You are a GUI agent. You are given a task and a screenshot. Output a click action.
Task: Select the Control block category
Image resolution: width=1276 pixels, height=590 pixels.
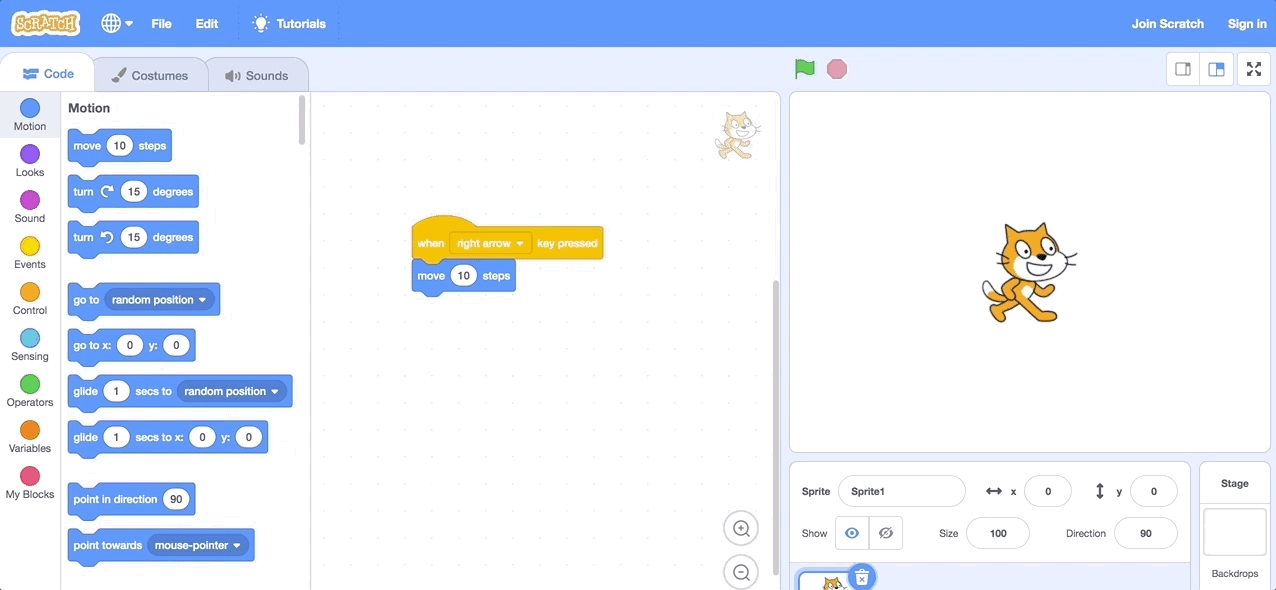[30, 298]
